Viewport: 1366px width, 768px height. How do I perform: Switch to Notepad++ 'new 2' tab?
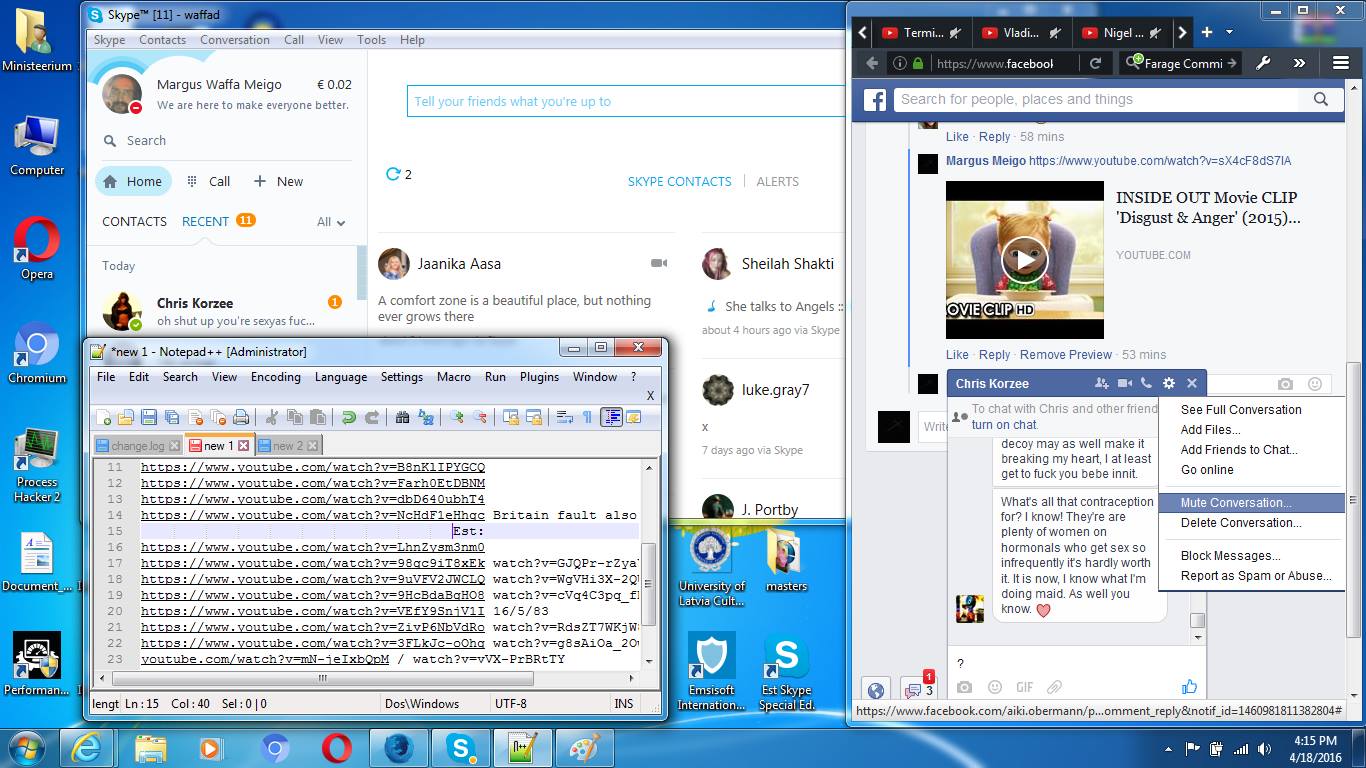tap(288, 446)
